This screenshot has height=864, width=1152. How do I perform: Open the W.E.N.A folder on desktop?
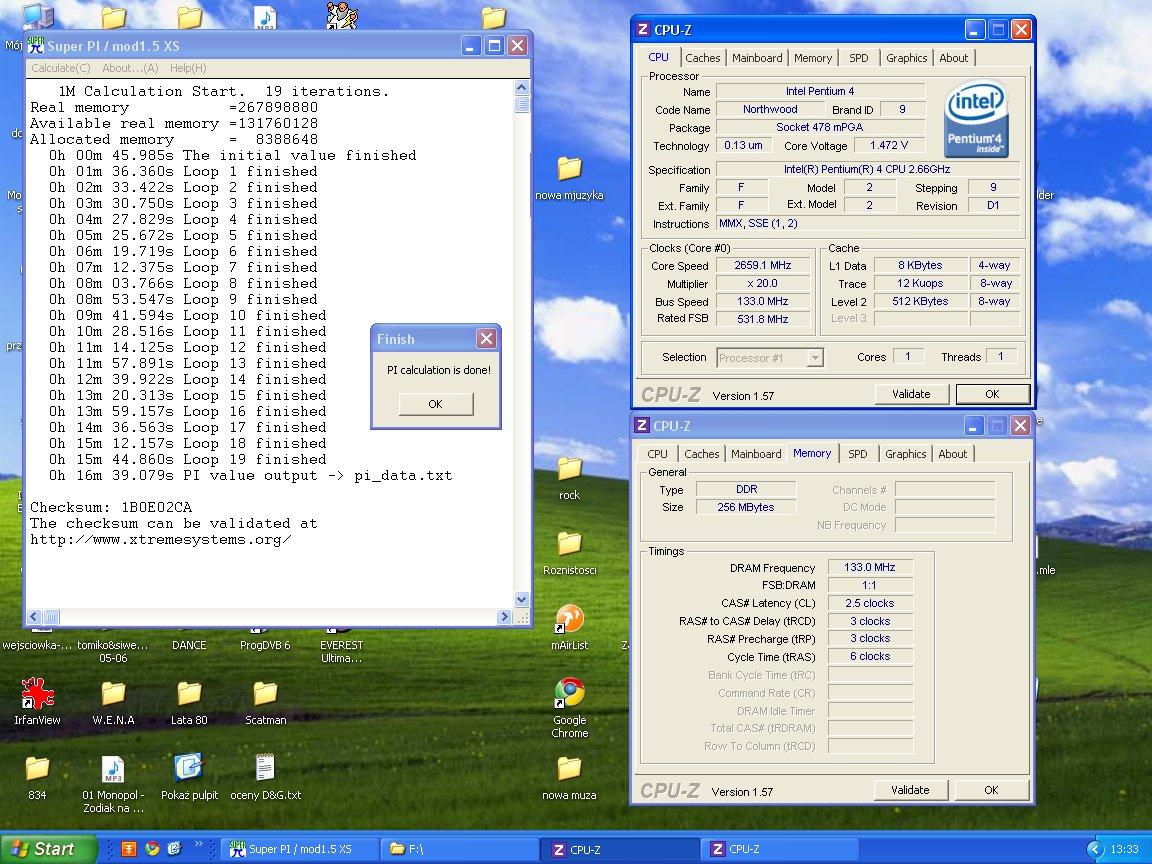tap(113, 694)
